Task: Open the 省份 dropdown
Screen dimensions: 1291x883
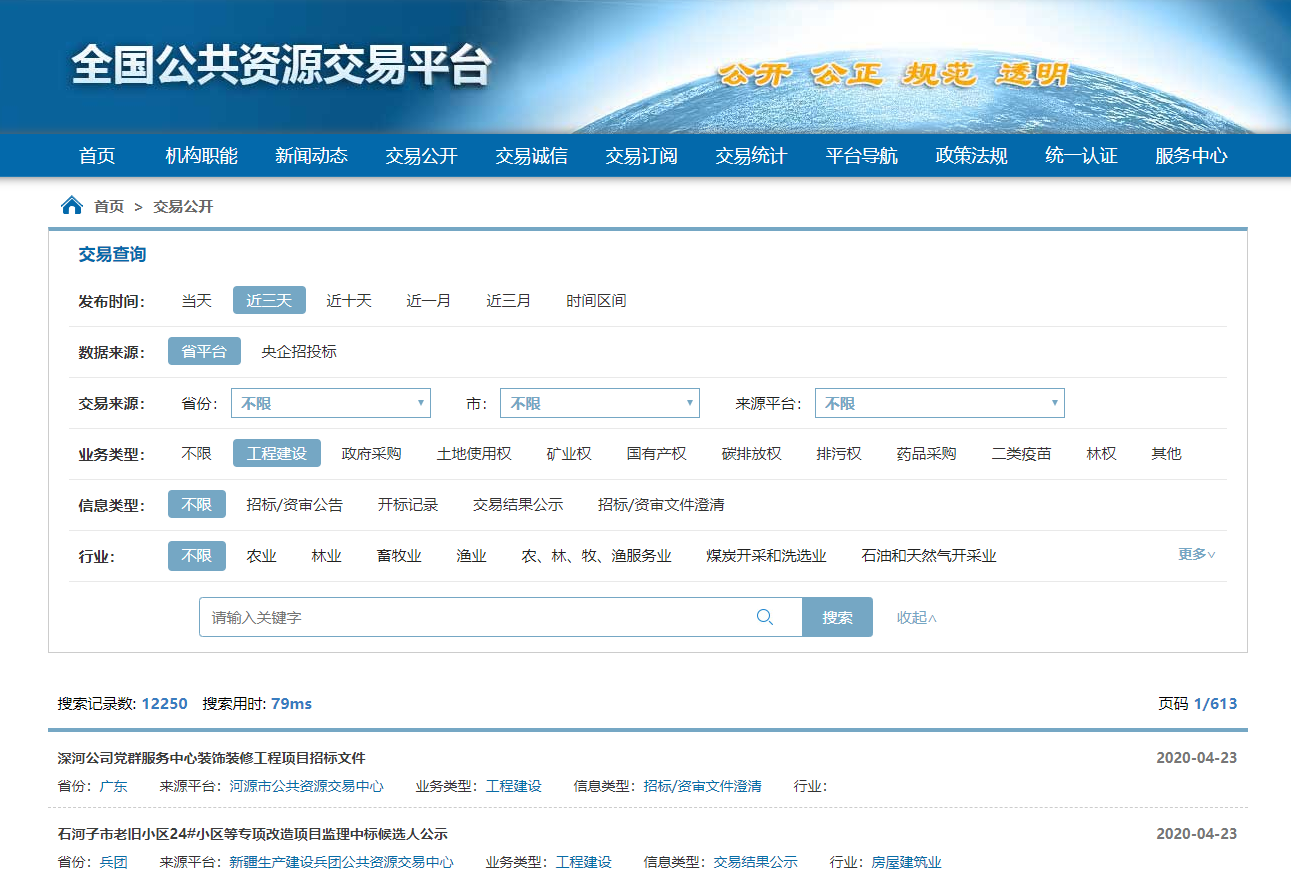Action: 331,403
